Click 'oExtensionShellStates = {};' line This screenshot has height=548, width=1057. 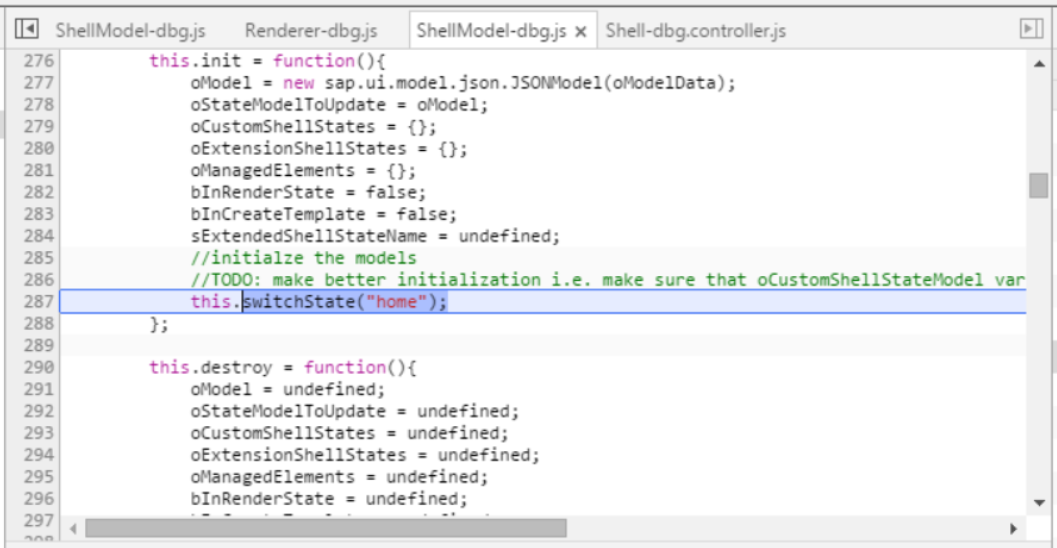(x=329, y=148)
